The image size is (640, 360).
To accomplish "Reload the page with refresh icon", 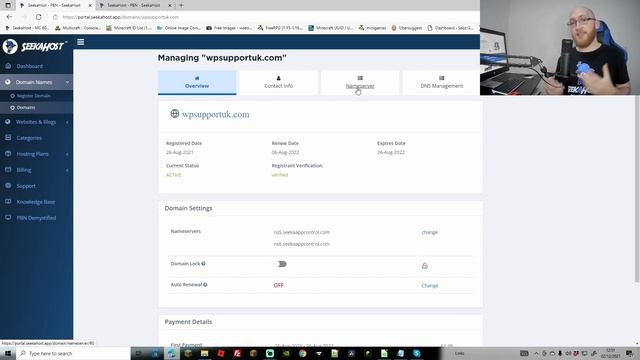I will coord(38,17).
